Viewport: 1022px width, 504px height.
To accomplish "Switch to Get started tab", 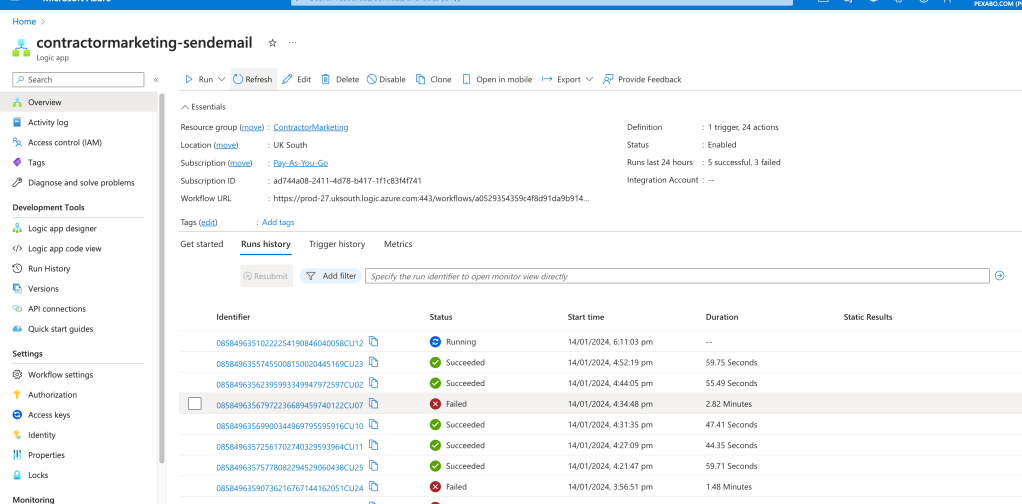I will (201, 244).
